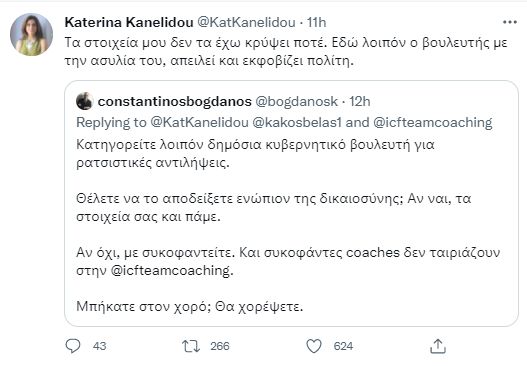Click the 624 likes count
Screen dimensions: 527x366
pyautogui.click(x=343, y=346)
